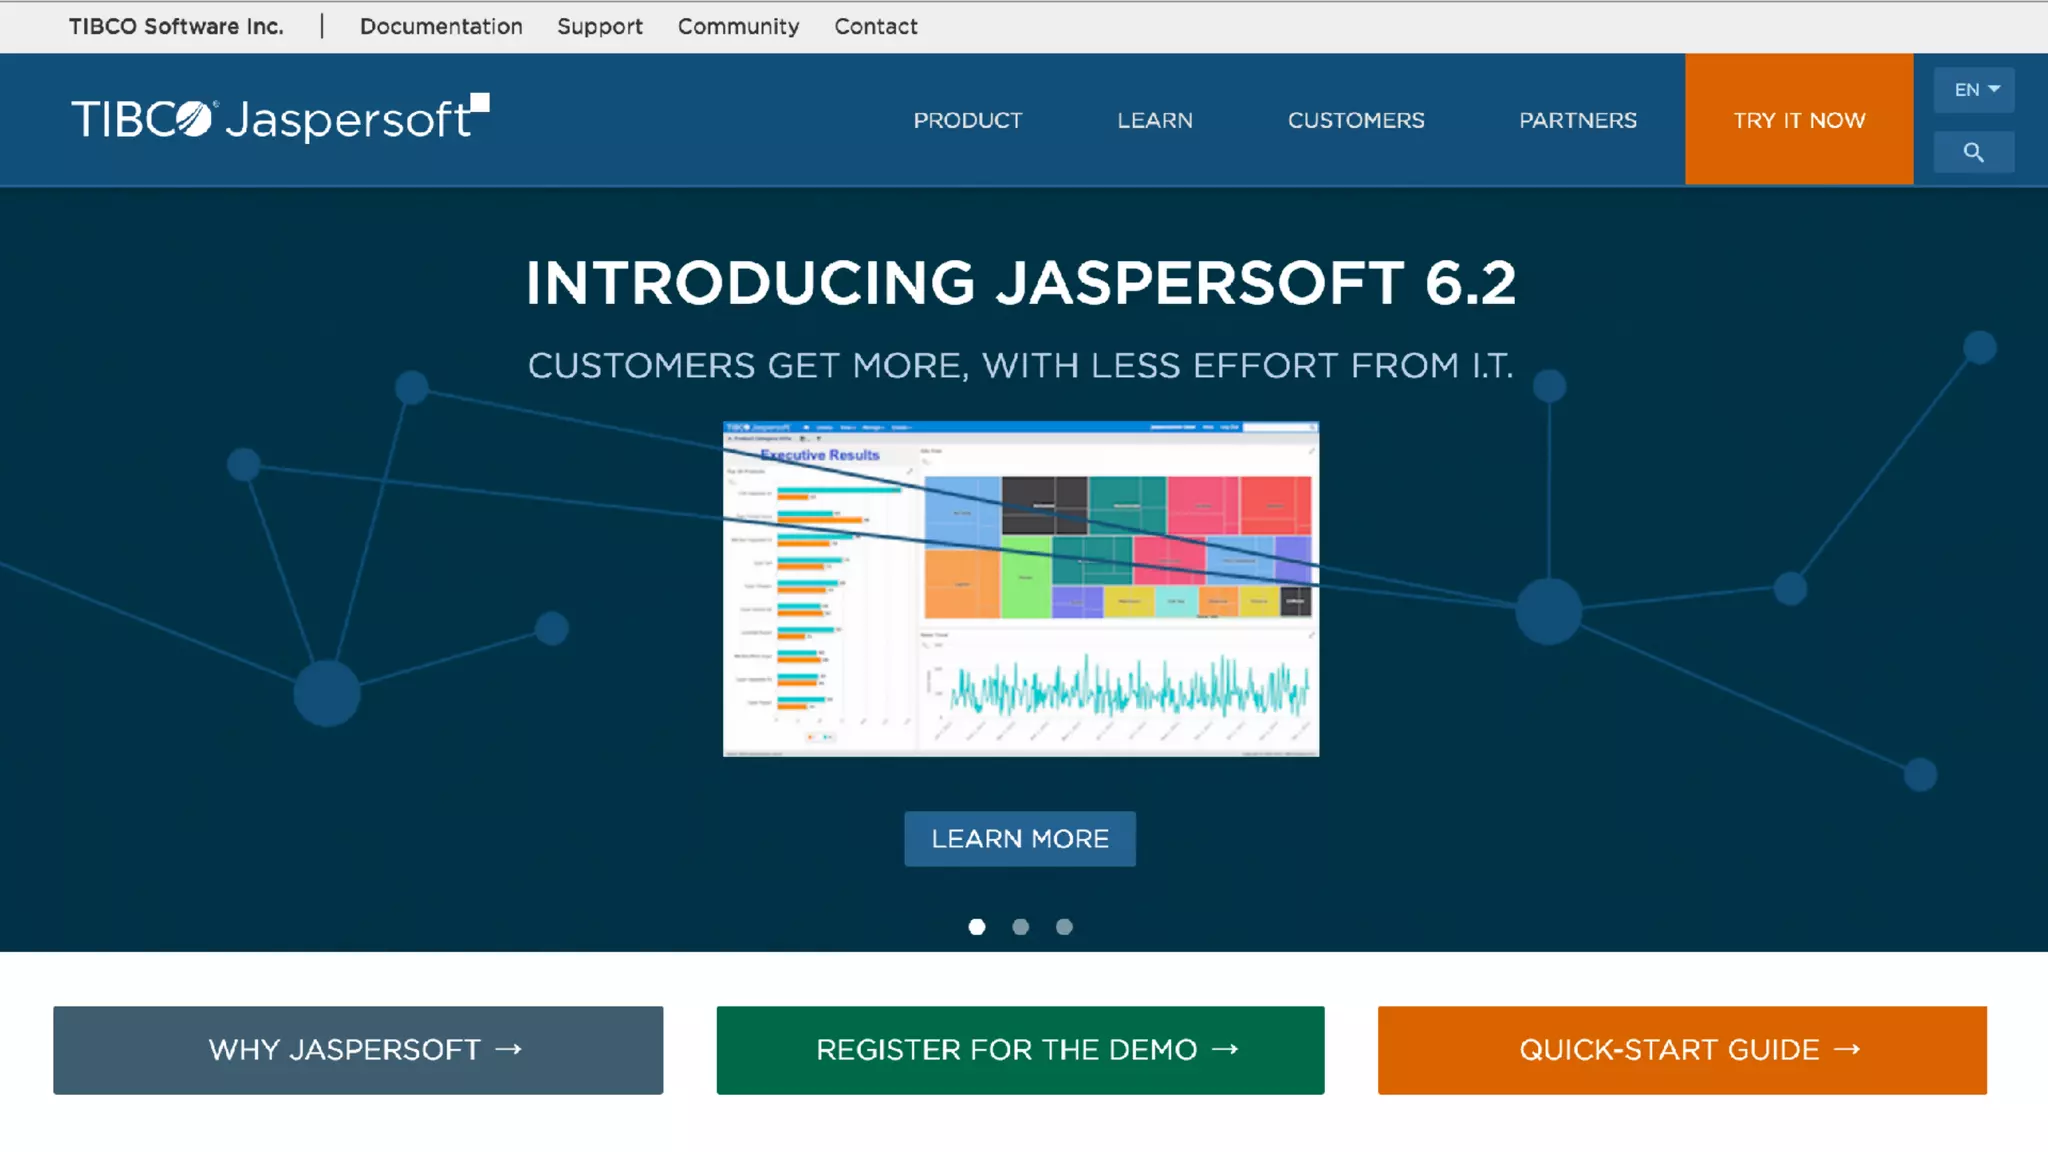Click the Executive Results dashboard thumbnail
The height and width of the screenshot is (1152, 2048).
1020,589
